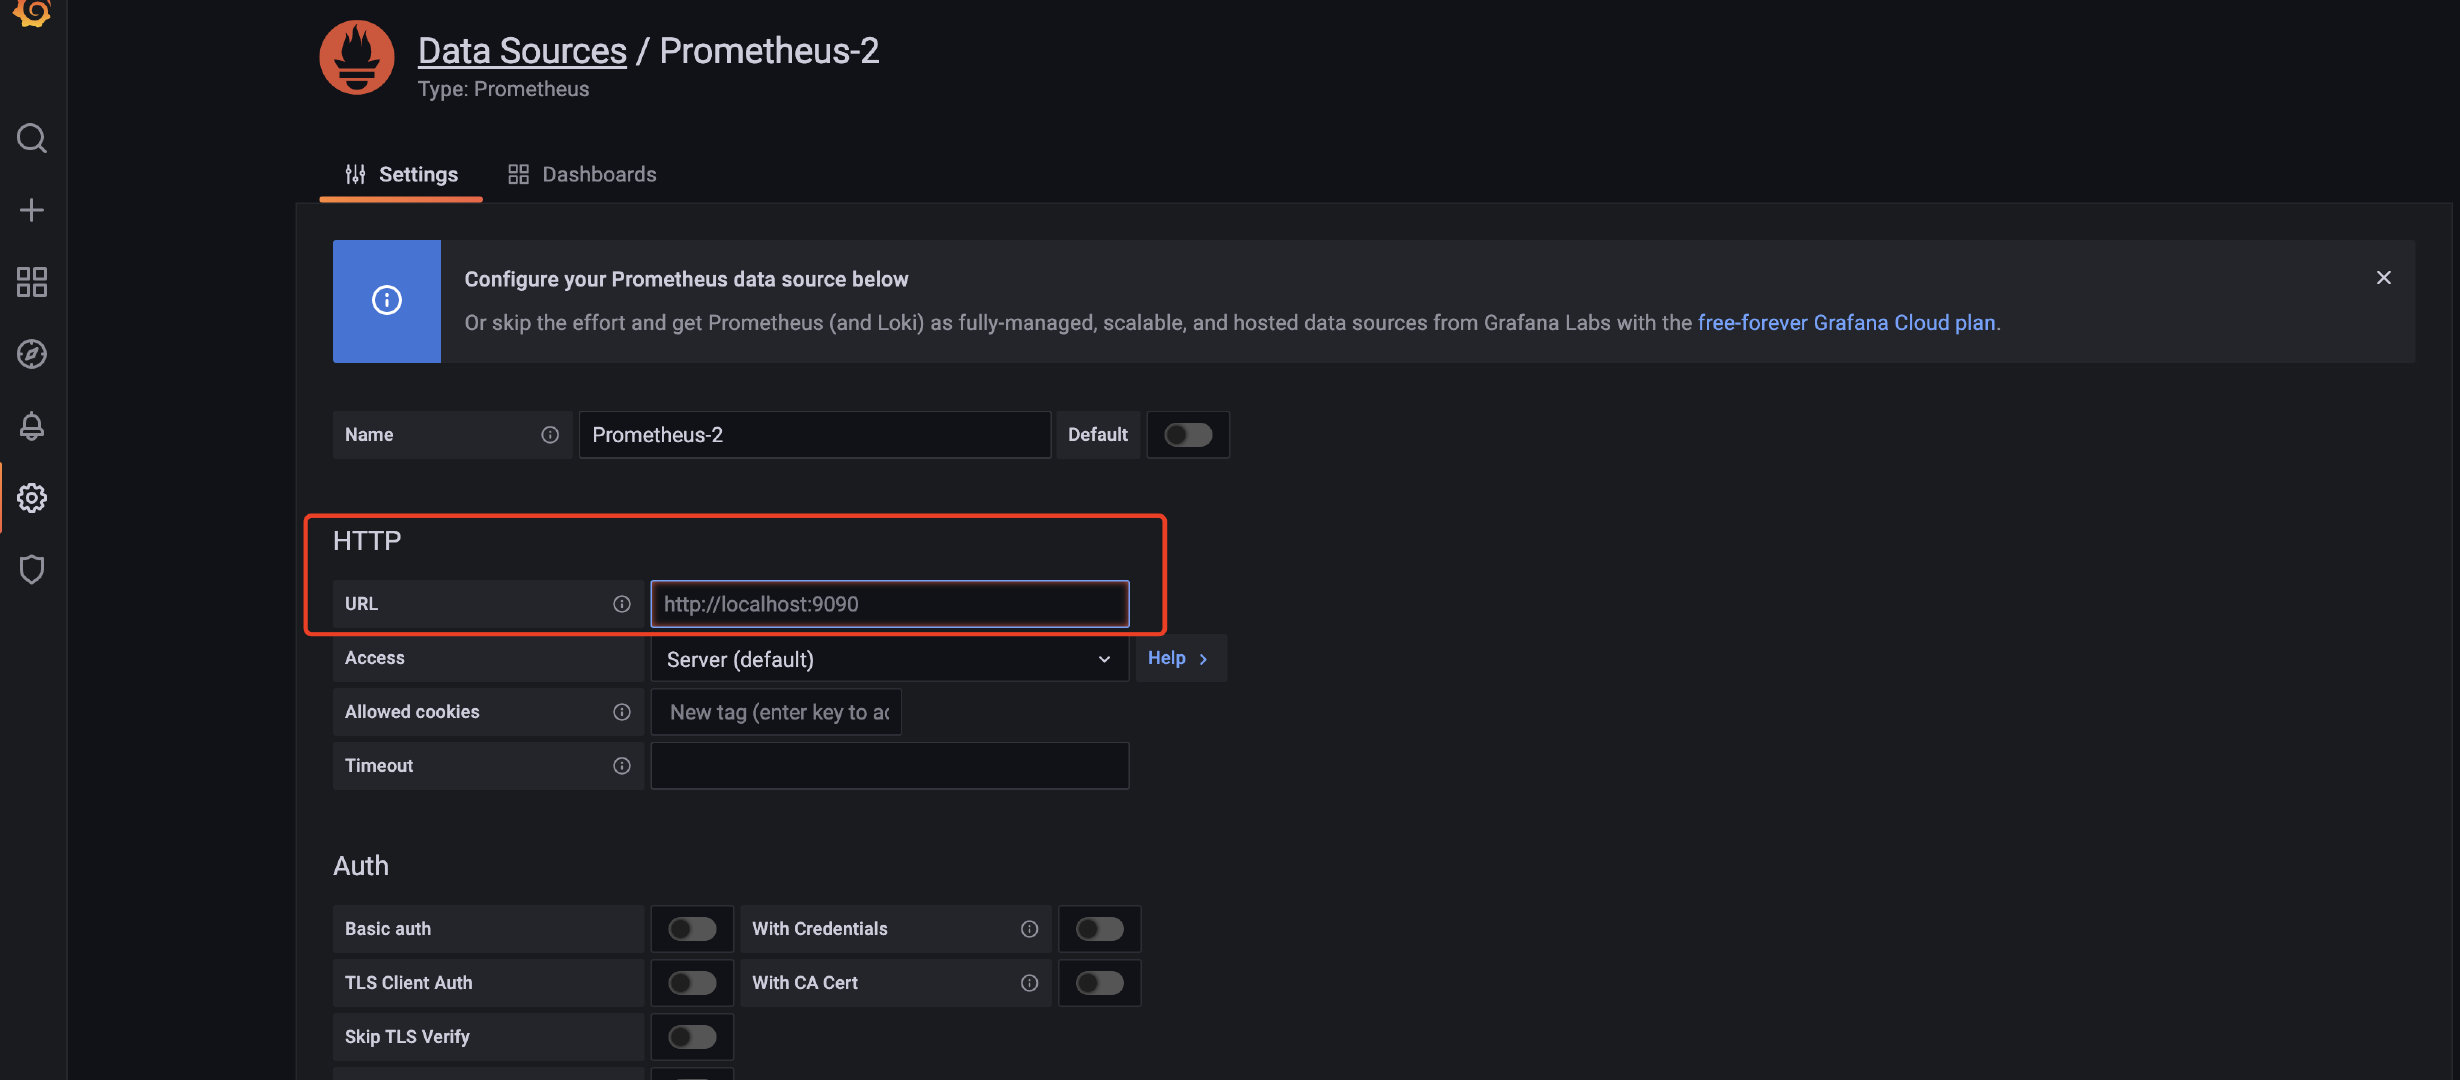Toggle the Default switch for Prometheus-2
This screenshot has height=1080, width=2460.
click(x=1186, y=433)
